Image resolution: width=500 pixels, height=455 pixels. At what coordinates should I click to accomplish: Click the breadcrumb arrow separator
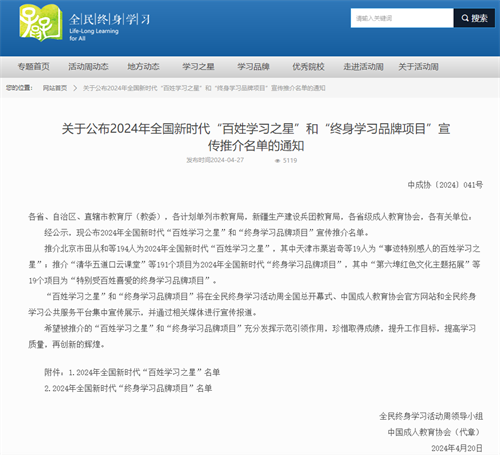75,88
